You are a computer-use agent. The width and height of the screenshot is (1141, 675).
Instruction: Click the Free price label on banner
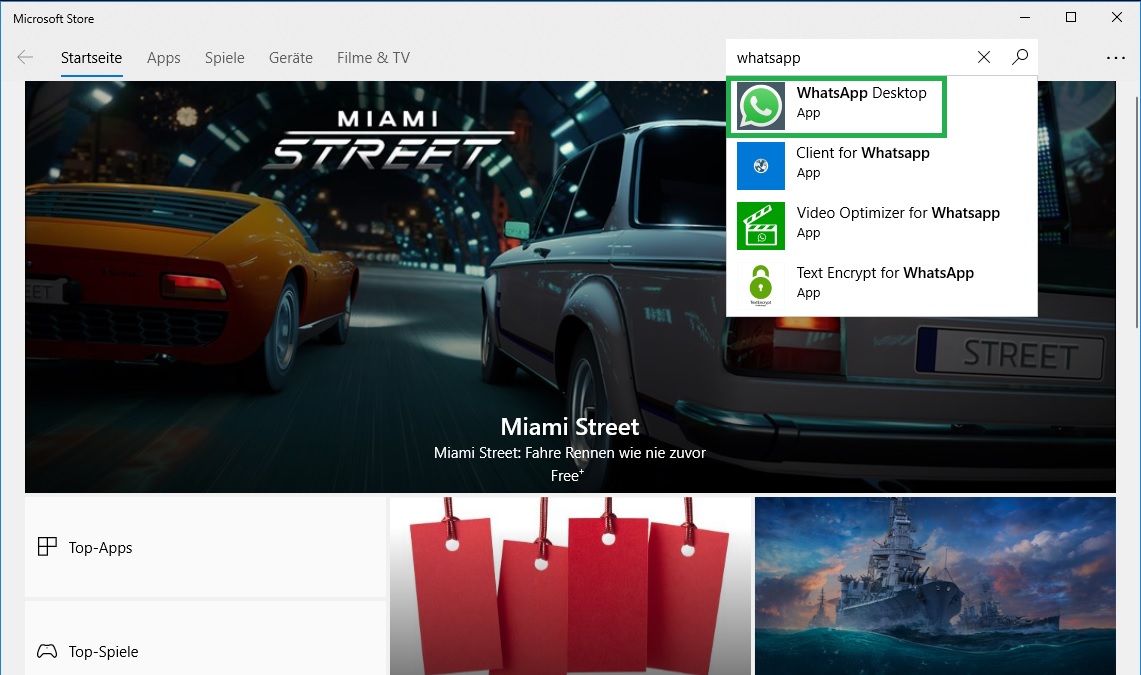tap(567, 476)
